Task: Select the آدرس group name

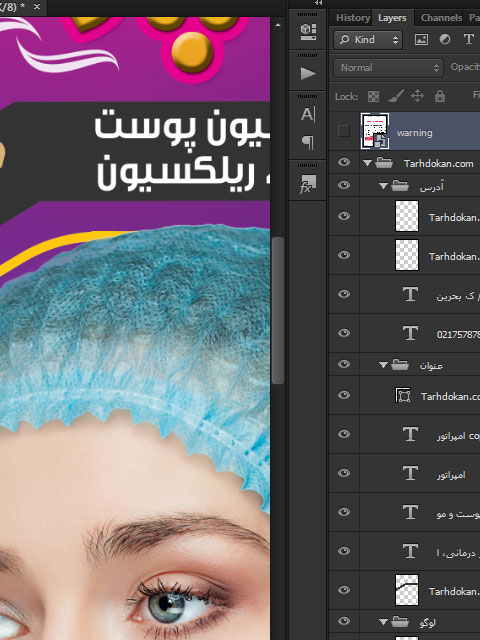Action: 431,187
